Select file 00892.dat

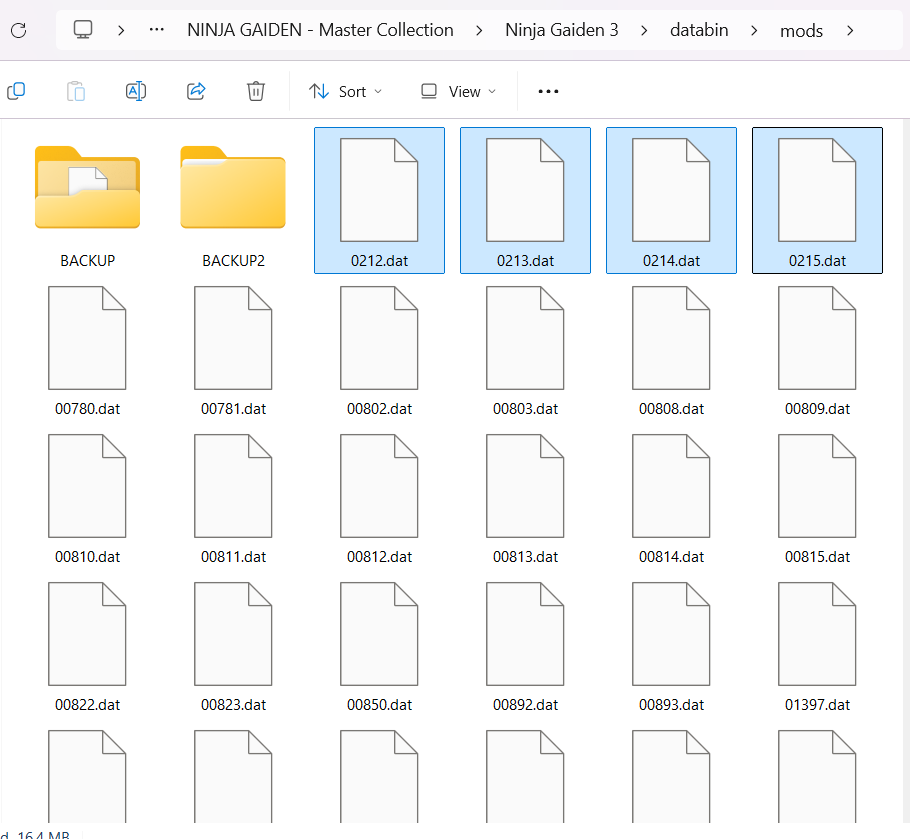coord(525,646)
